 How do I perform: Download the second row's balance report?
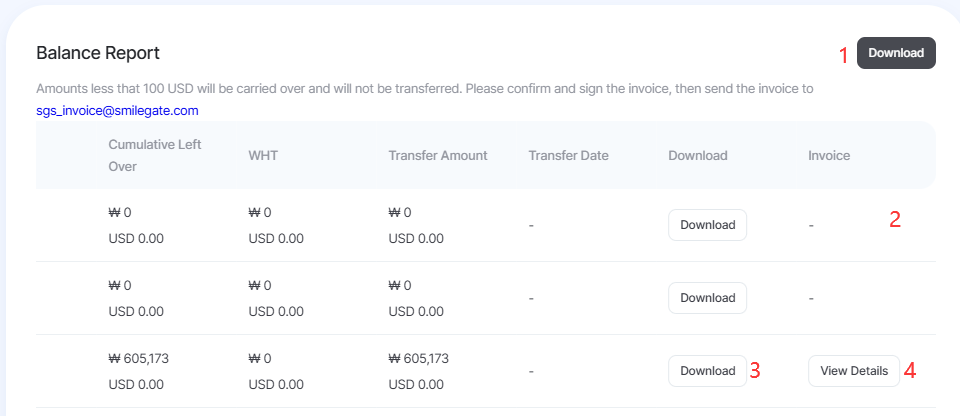coord(707,298)
